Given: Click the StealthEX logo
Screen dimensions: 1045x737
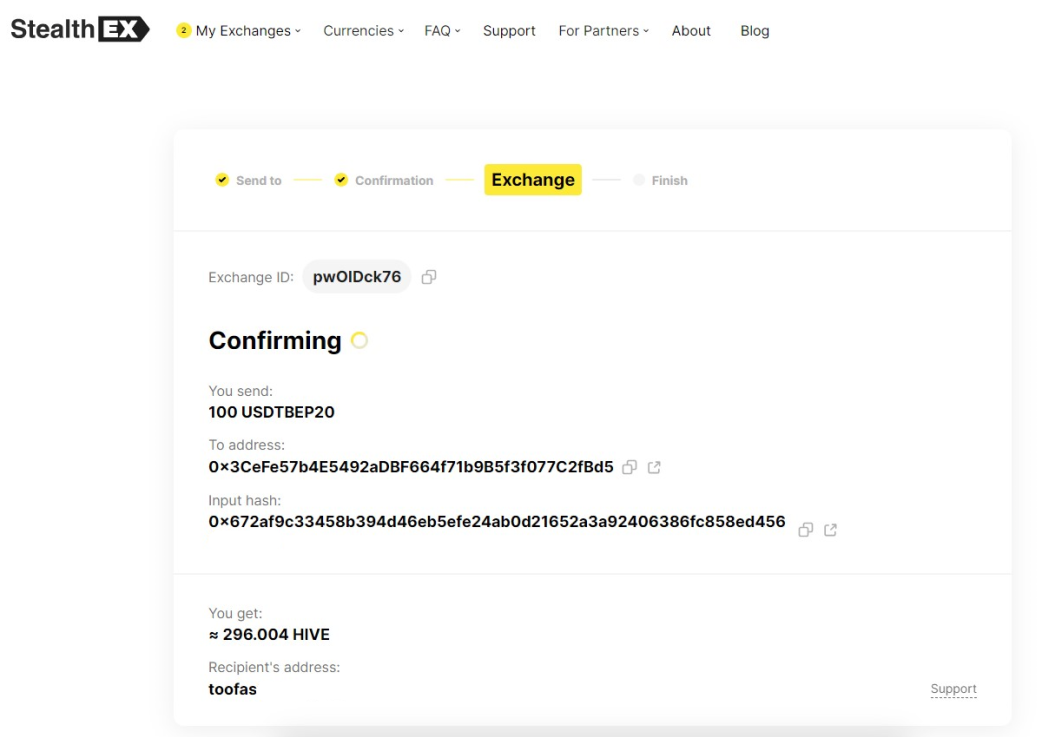Looking at the screenshot, I should (80, 29).
